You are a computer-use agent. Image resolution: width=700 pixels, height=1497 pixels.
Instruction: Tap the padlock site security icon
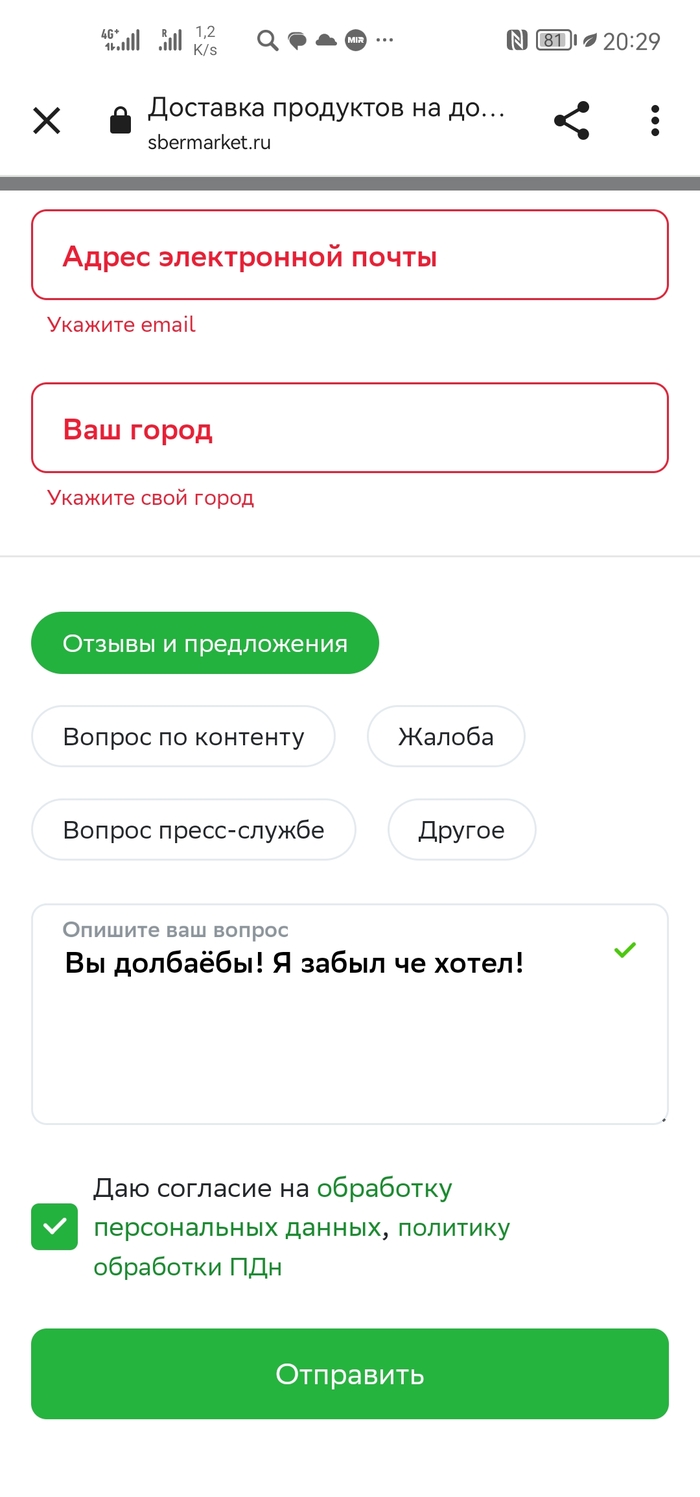tap(120, 122)
